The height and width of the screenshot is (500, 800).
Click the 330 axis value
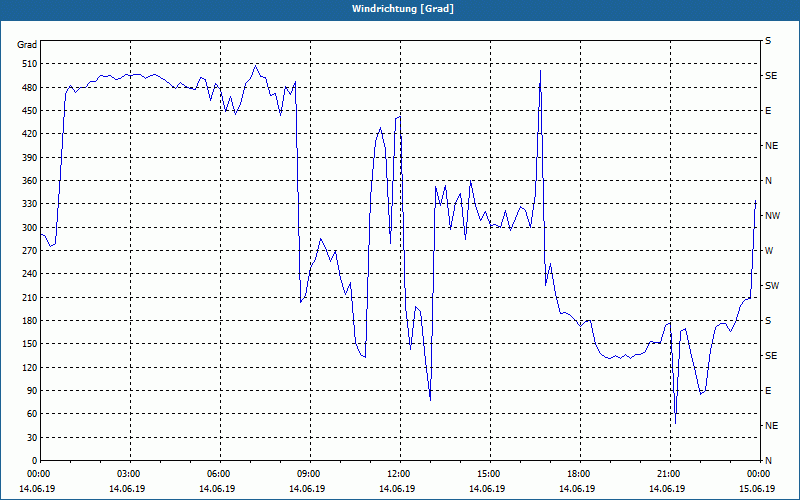pos(31,204)
